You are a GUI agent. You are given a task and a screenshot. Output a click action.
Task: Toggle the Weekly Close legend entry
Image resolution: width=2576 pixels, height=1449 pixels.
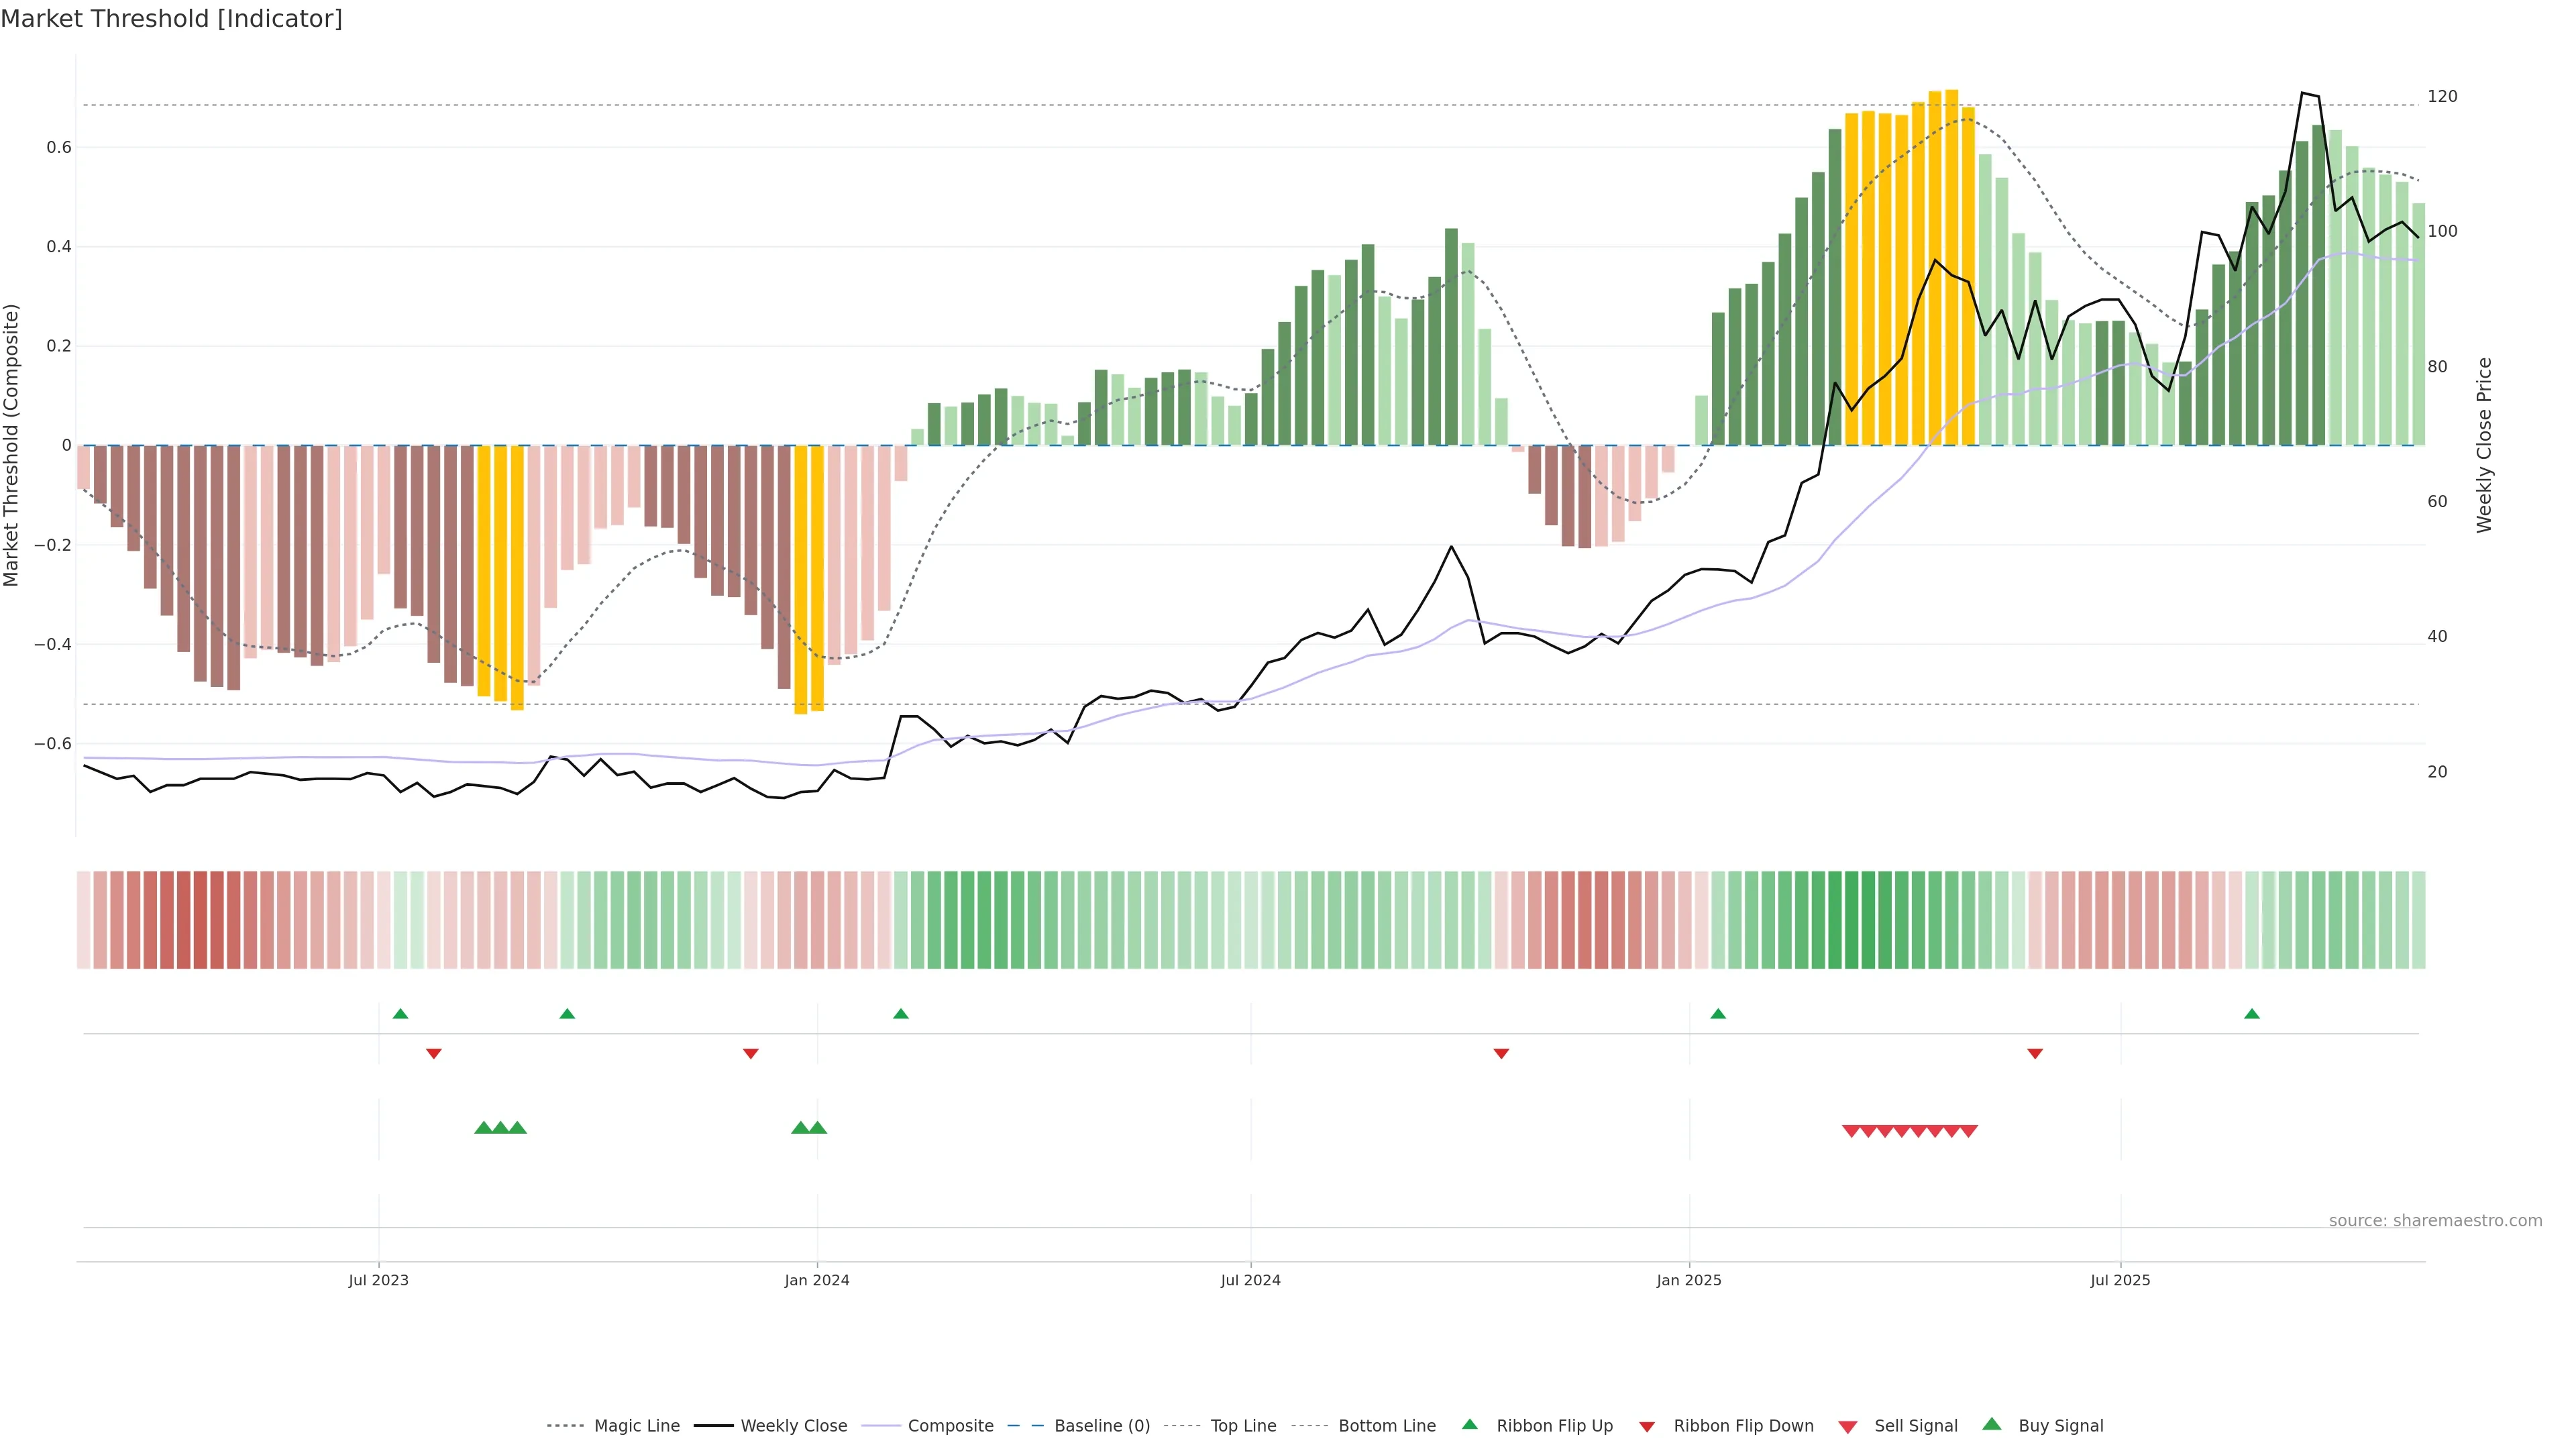pyautogui.click(x=793, y=1426)
